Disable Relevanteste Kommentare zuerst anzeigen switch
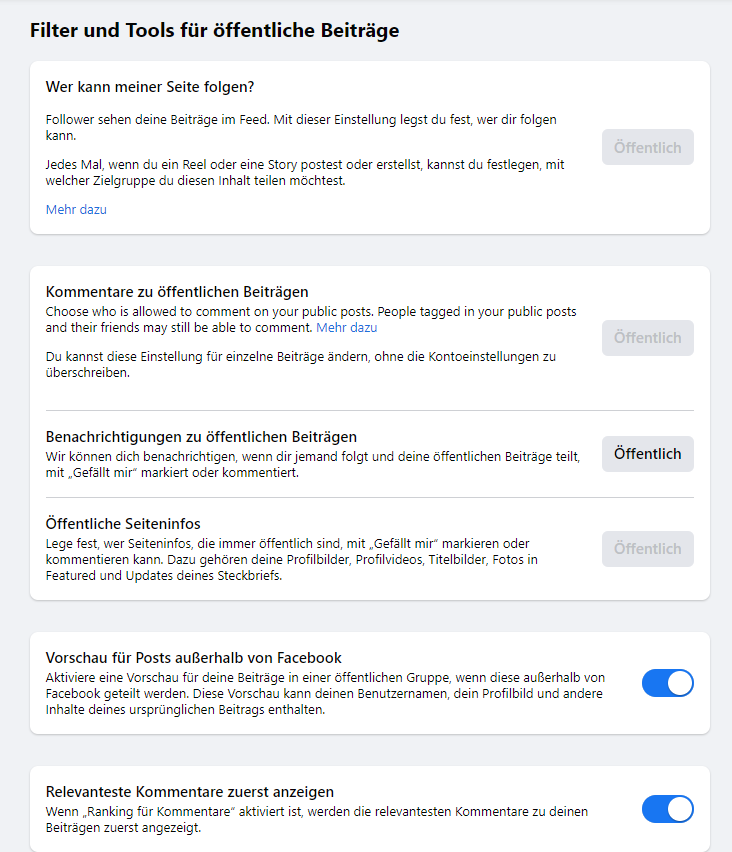Screen dimensions: 732x852 (667, 809)
